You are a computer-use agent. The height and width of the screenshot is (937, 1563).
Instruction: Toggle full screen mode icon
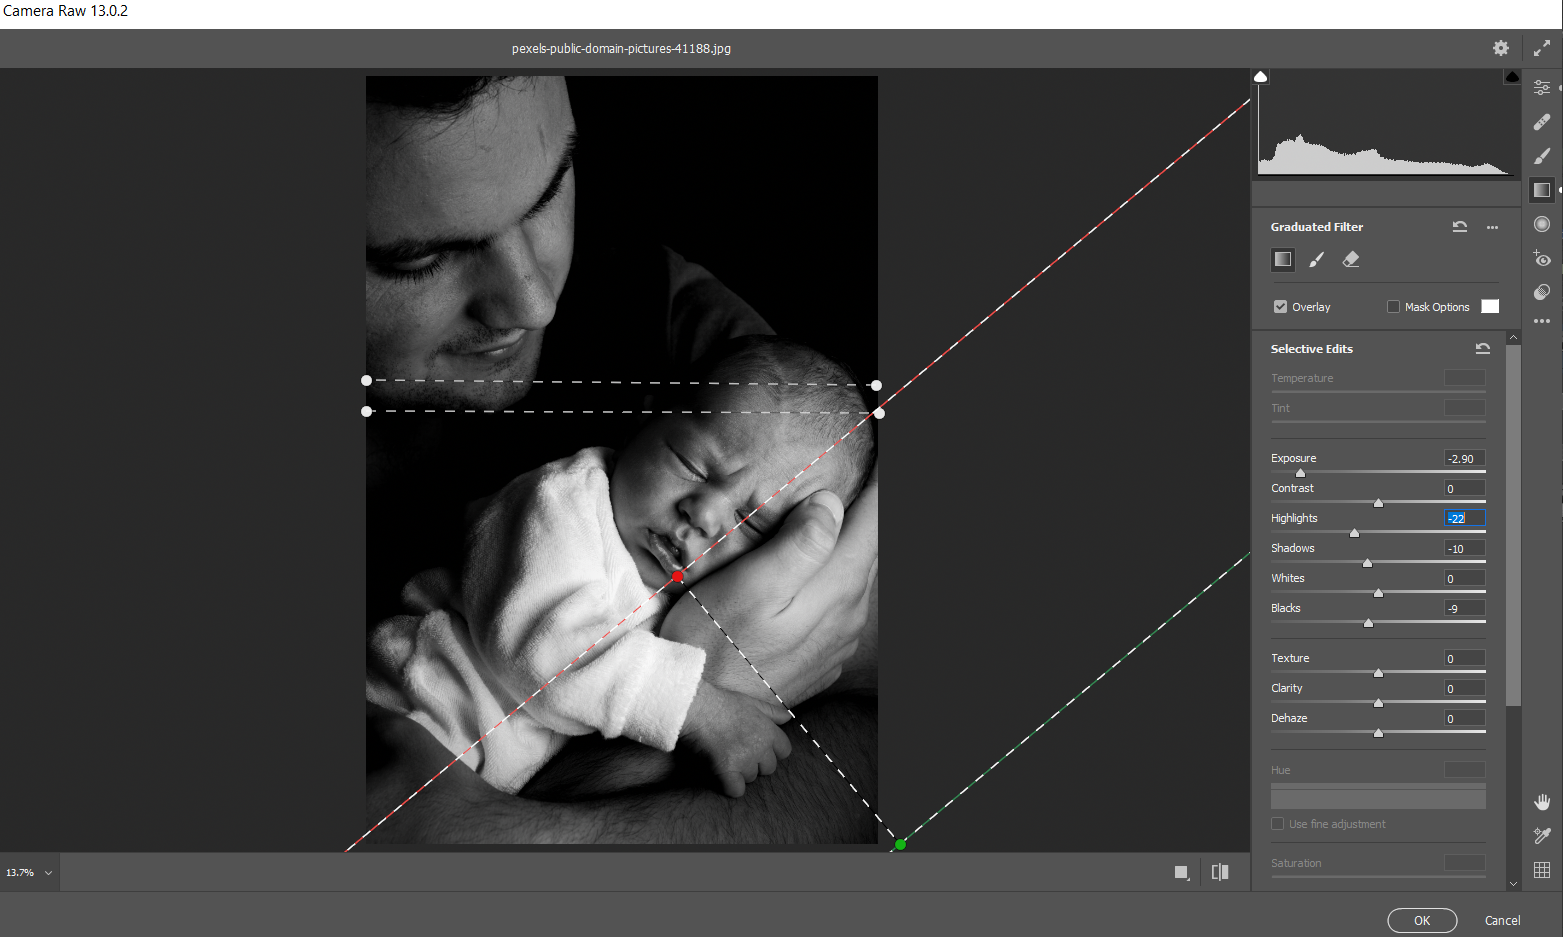tap(1542, 48)
